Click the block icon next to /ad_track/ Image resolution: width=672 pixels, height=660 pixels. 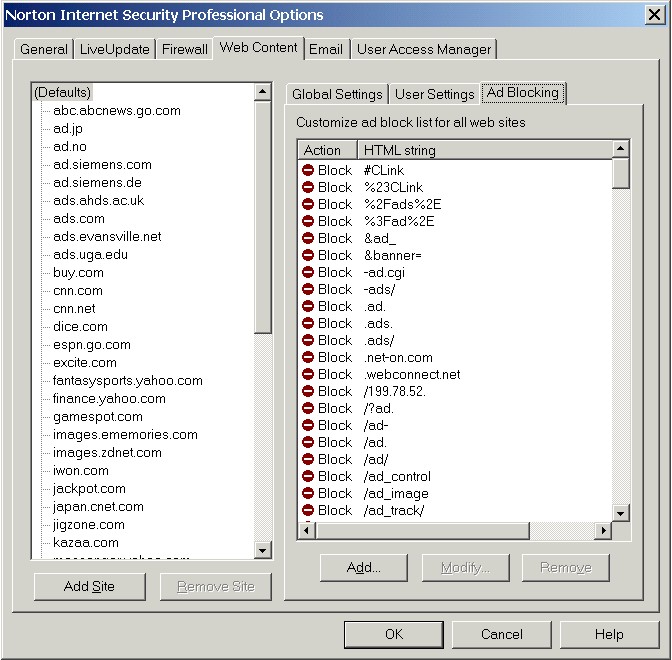308,510
